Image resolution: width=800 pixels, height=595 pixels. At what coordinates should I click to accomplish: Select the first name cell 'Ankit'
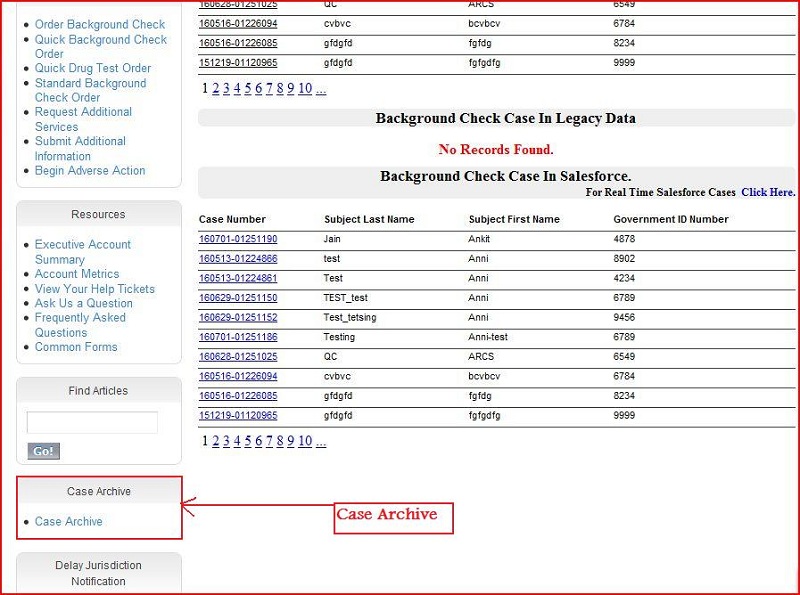(479, 239)
